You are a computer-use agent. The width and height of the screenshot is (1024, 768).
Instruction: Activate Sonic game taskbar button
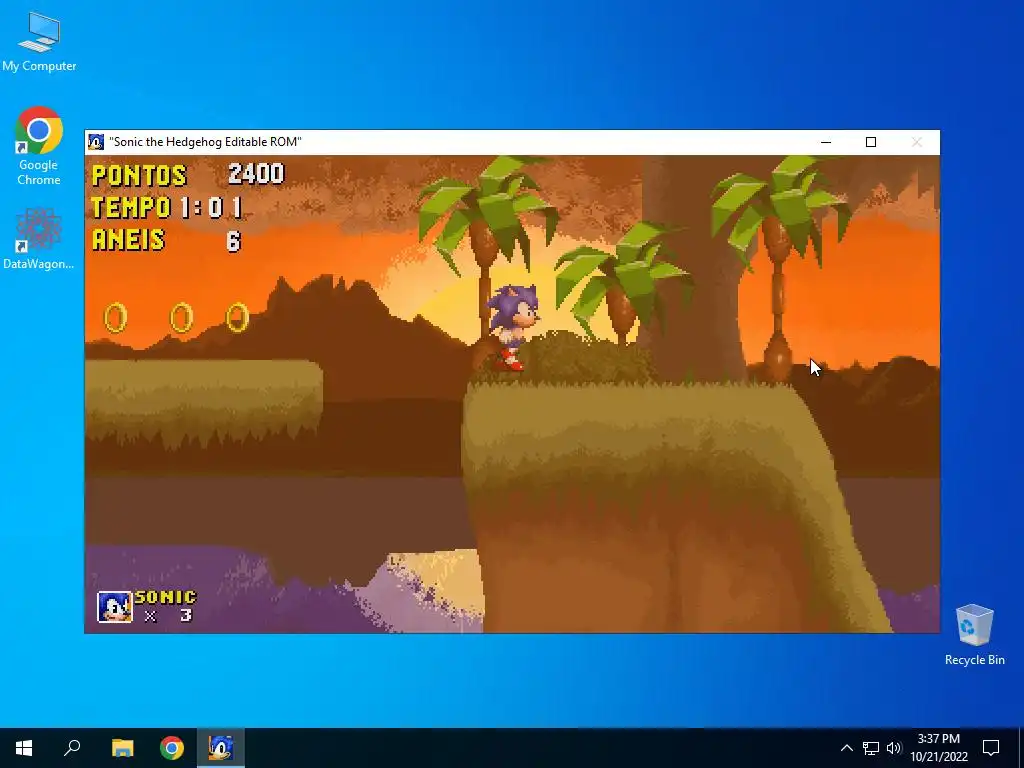coord(221,748)
